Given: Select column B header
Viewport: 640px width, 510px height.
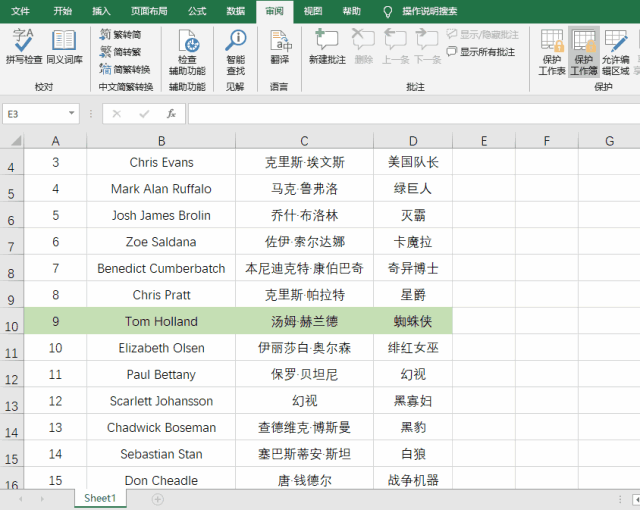Looking at the screenshot, I should (x=161, y=141).
